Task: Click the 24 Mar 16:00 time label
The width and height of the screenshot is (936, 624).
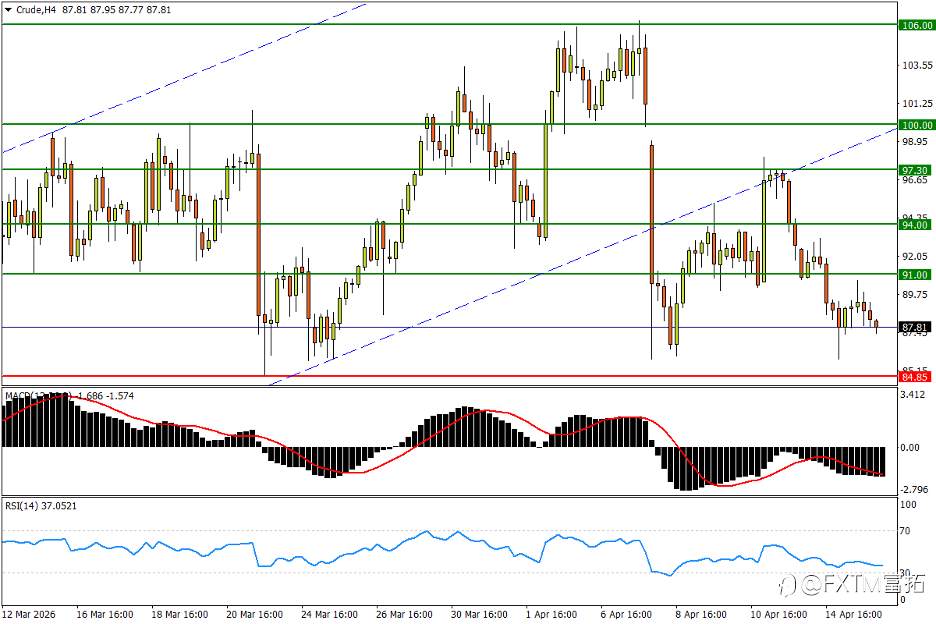Action: (x=330, y=614)
